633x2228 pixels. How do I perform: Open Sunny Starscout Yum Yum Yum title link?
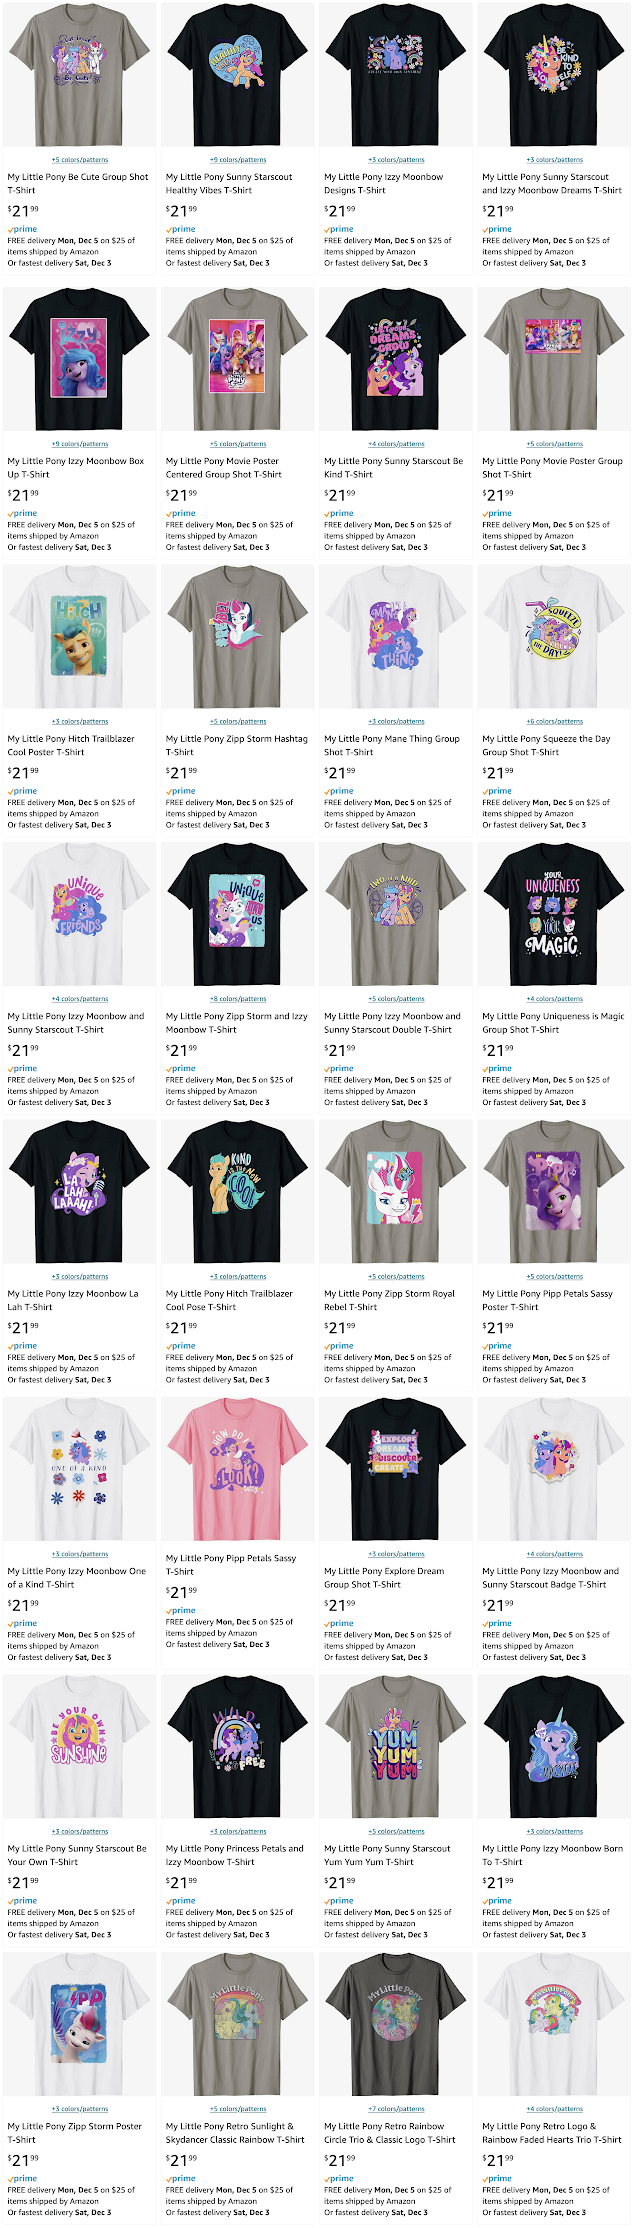(x=387, y=1855)
